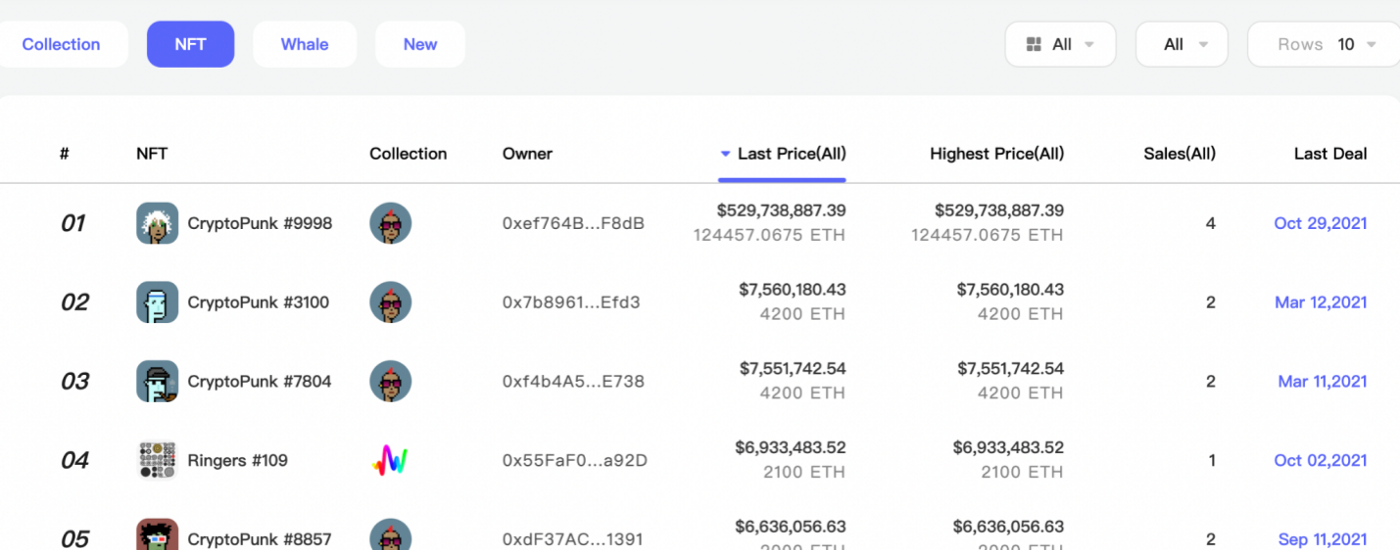
Task: Open owner address 0xef764B...F8dB
Action: pos(573,223)
